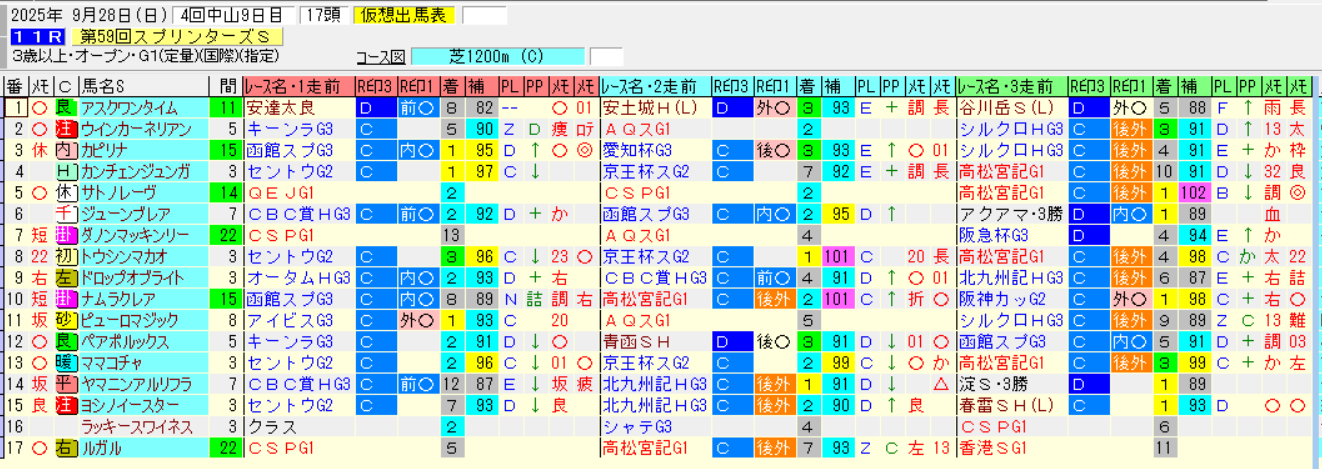Click 香港SG1 race in ルガル row
The height and width of the screenshot is (469, 1322).
(993, 447)
